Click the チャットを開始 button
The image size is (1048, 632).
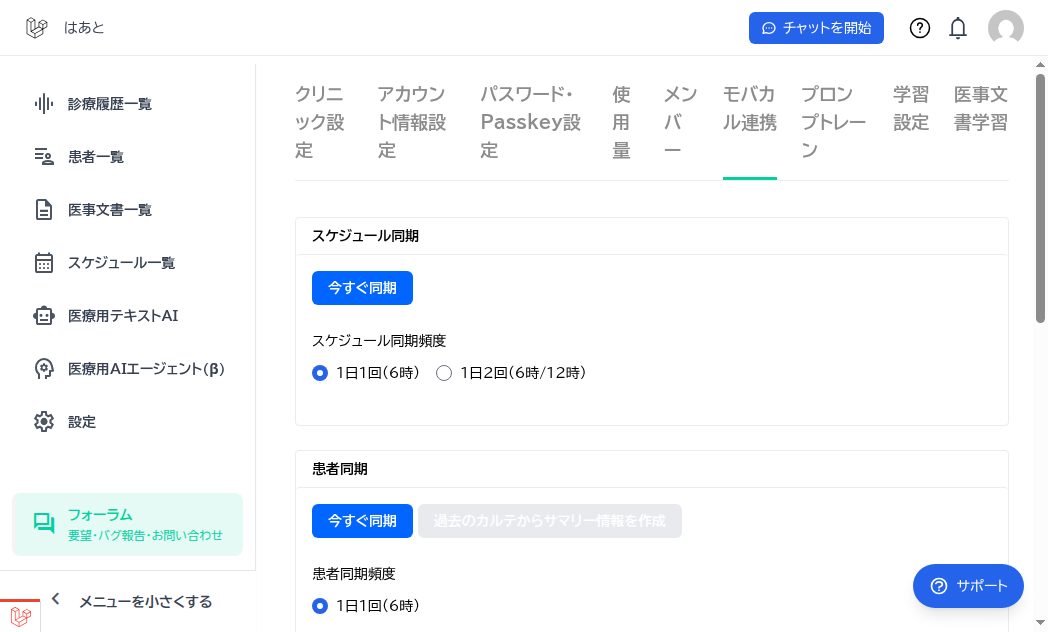816,28
